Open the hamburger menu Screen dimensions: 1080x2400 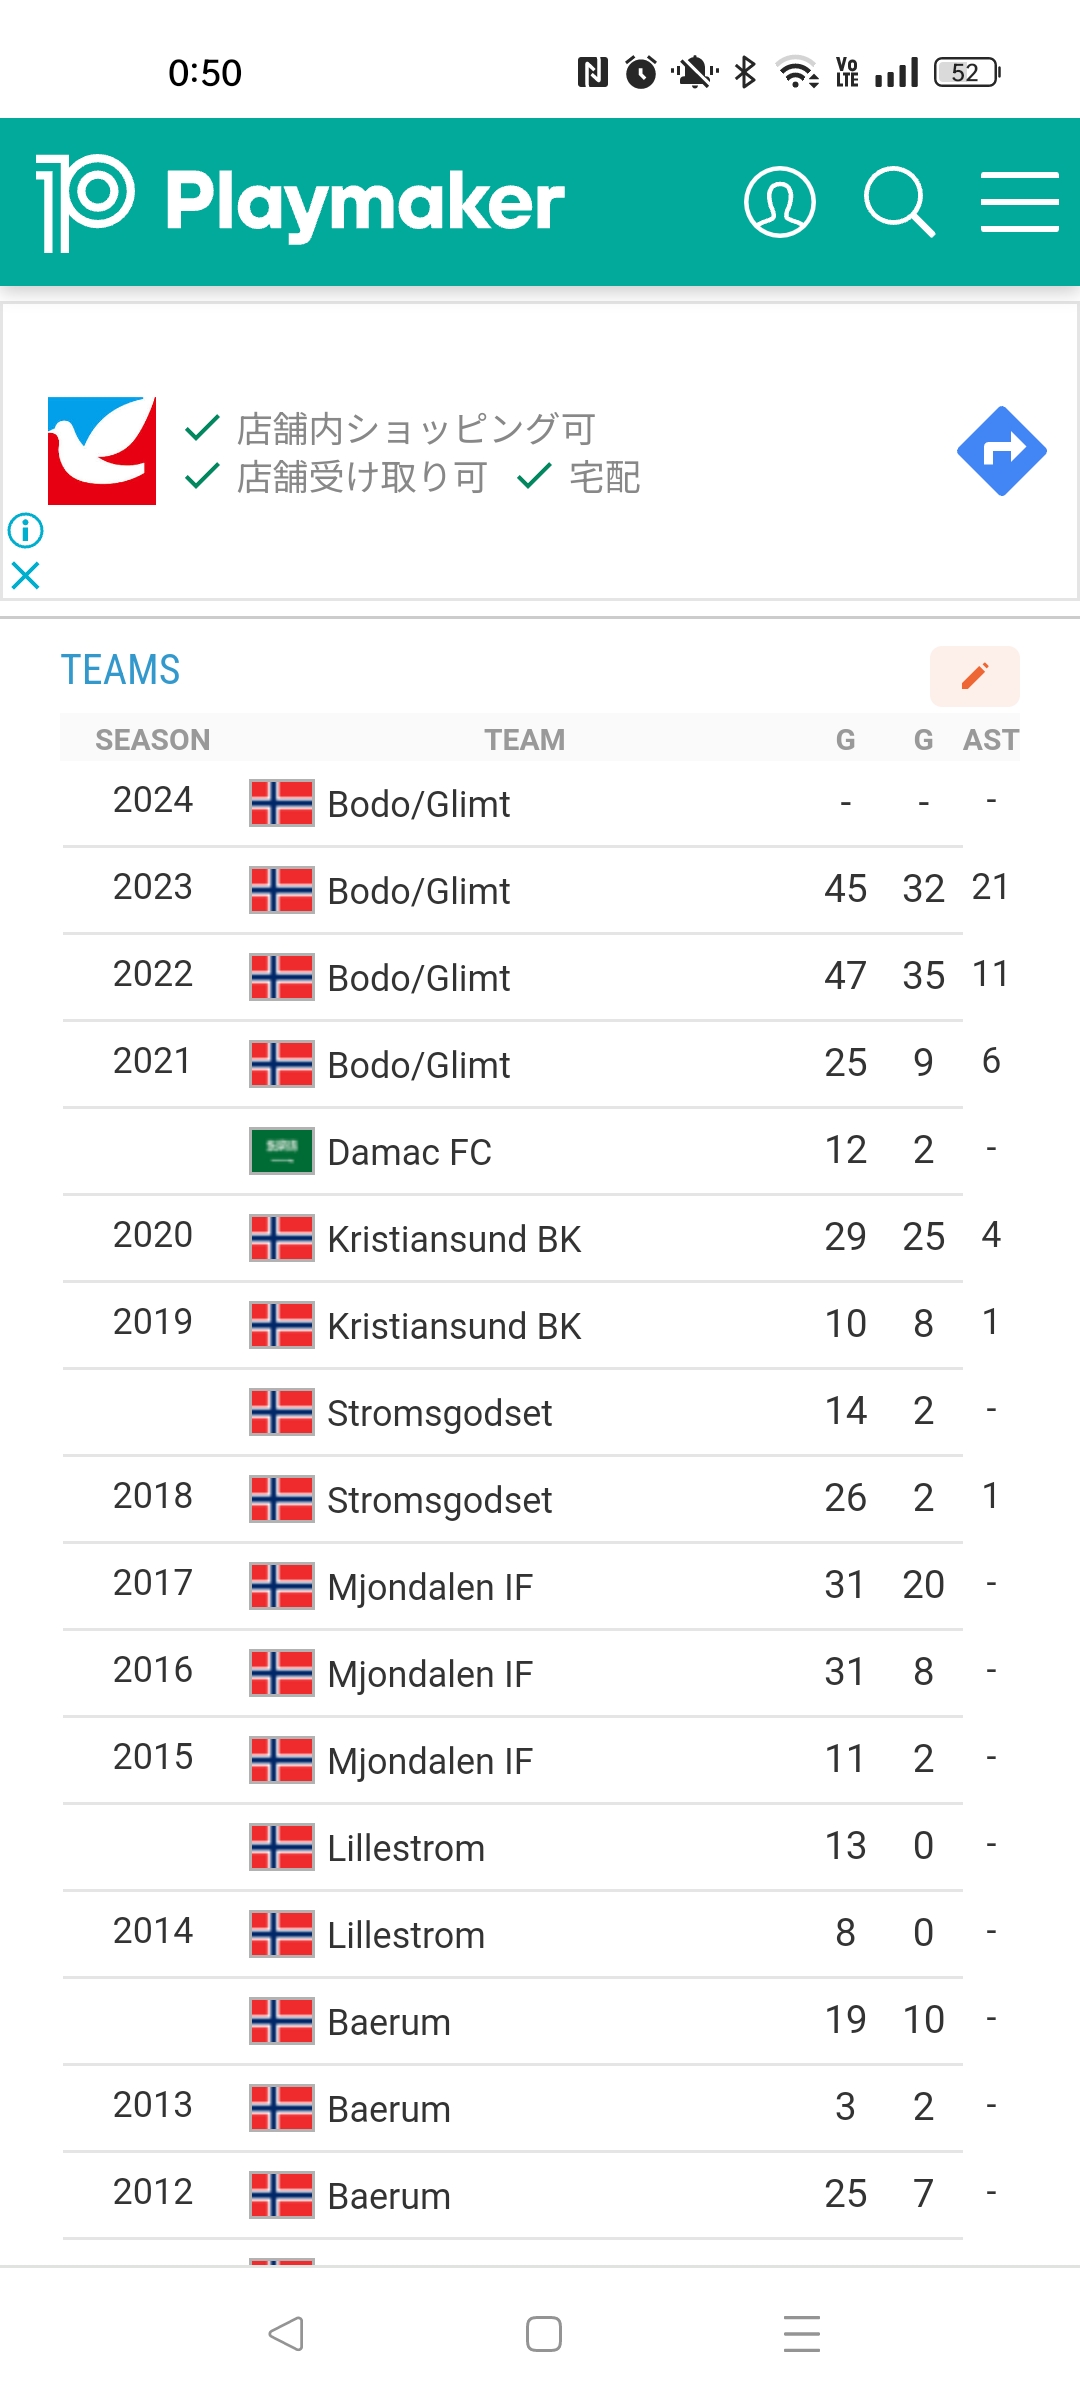click(x=1019, y=202)
